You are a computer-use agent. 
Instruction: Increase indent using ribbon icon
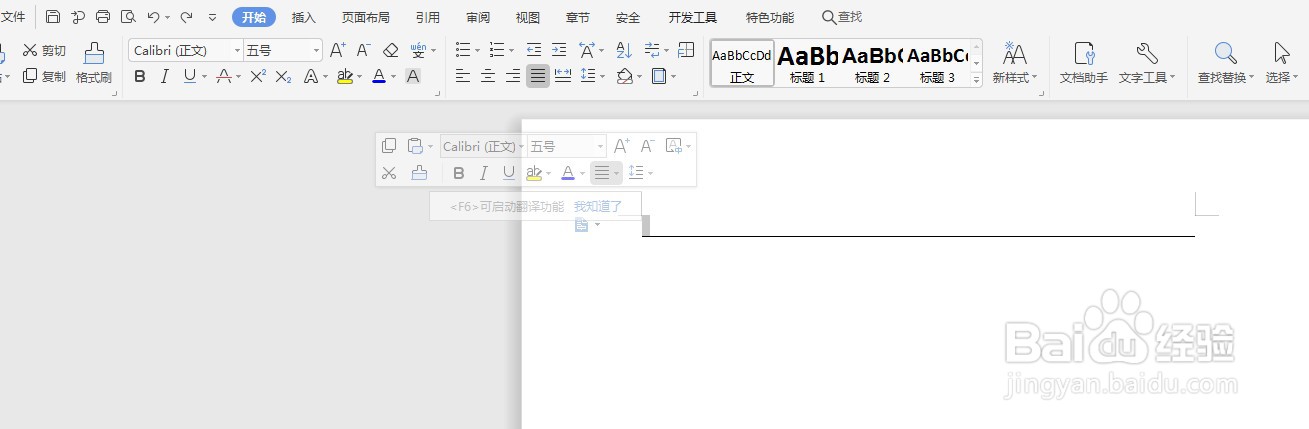pos(559,50)
